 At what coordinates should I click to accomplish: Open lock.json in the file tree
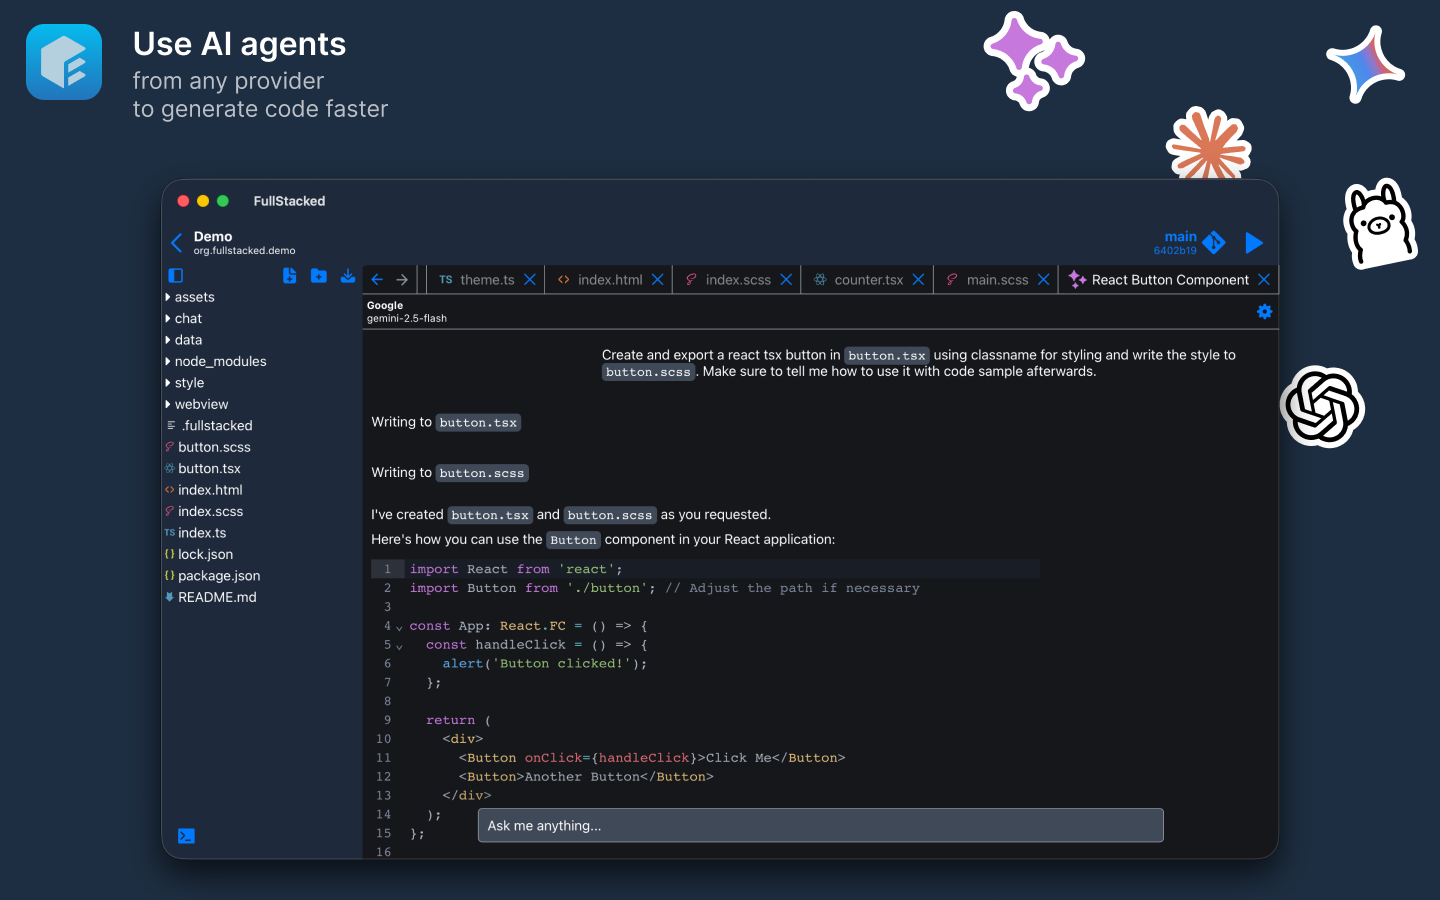(x=199, y=555)
